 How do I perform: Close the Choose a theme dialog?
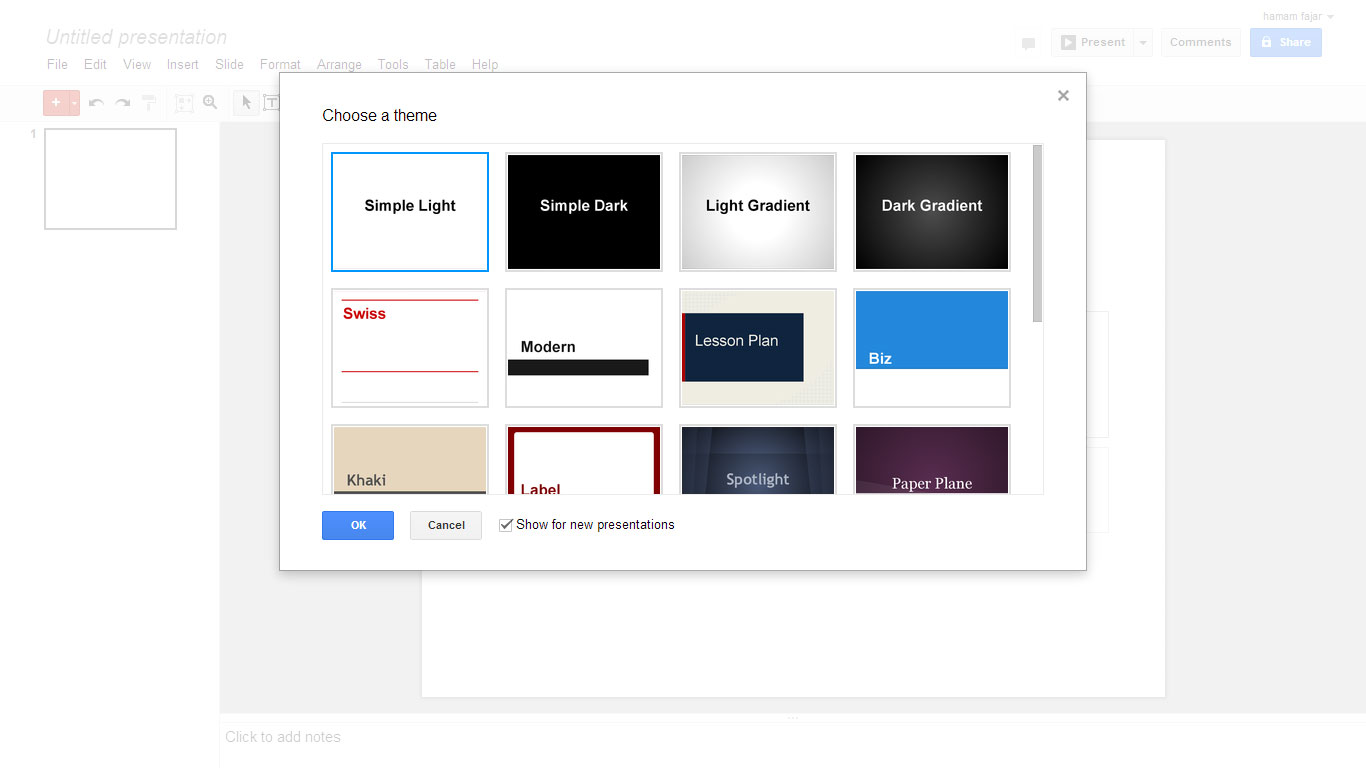pos(1063,96)
